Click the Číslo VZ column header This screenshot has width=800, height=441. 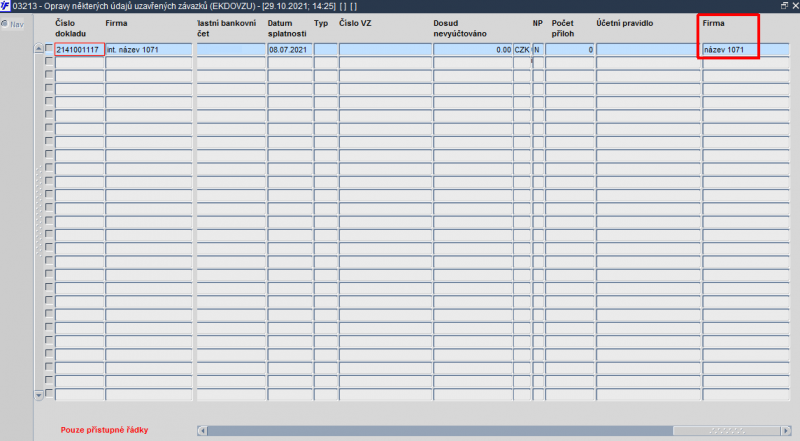pos(355,23)
